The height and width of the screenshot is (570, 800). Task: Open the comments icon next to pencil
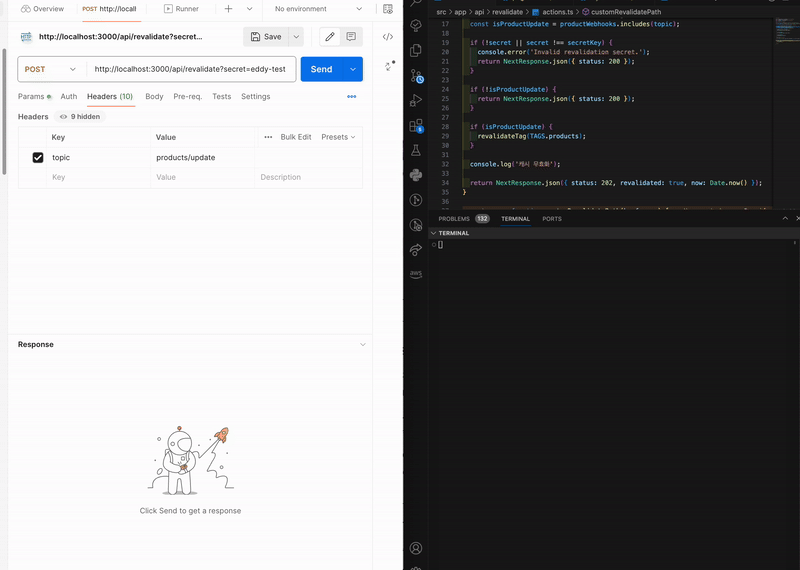pyautogui.click(x=351, y=37)
